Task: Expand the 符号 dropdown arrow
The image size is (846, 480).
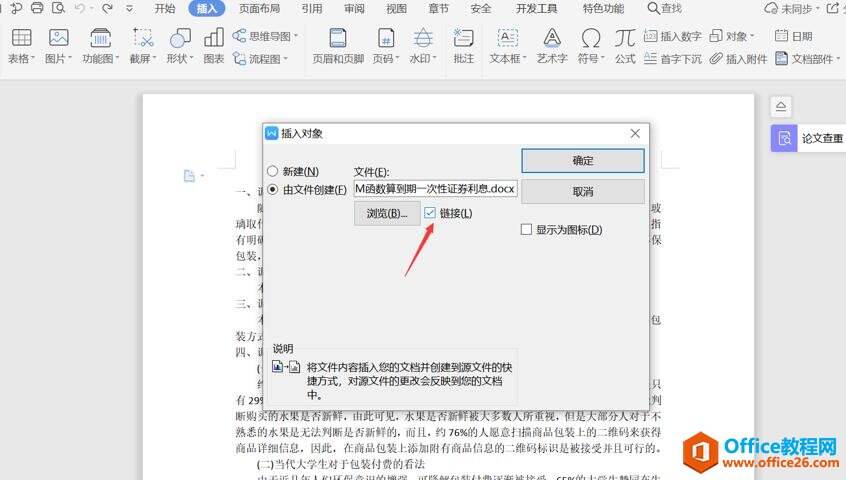Action: point(602,58)
